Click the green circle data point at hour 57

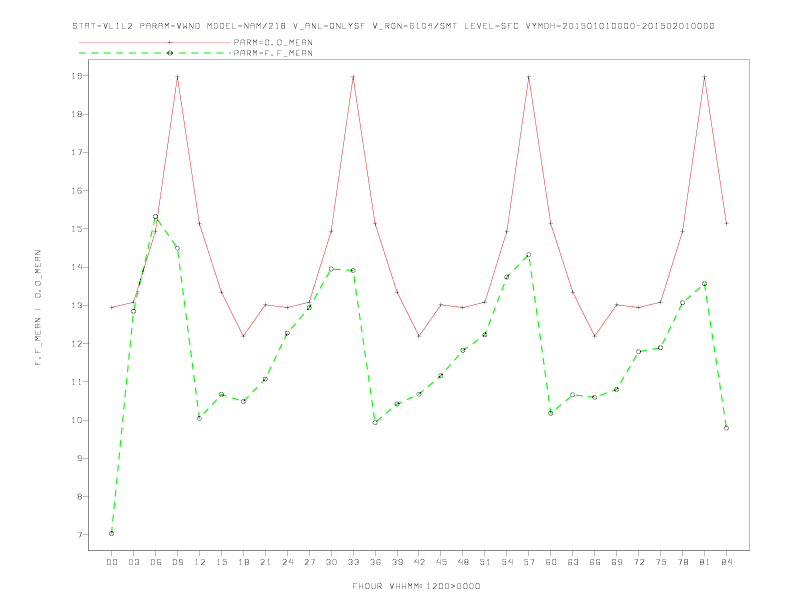coord(529,255)
